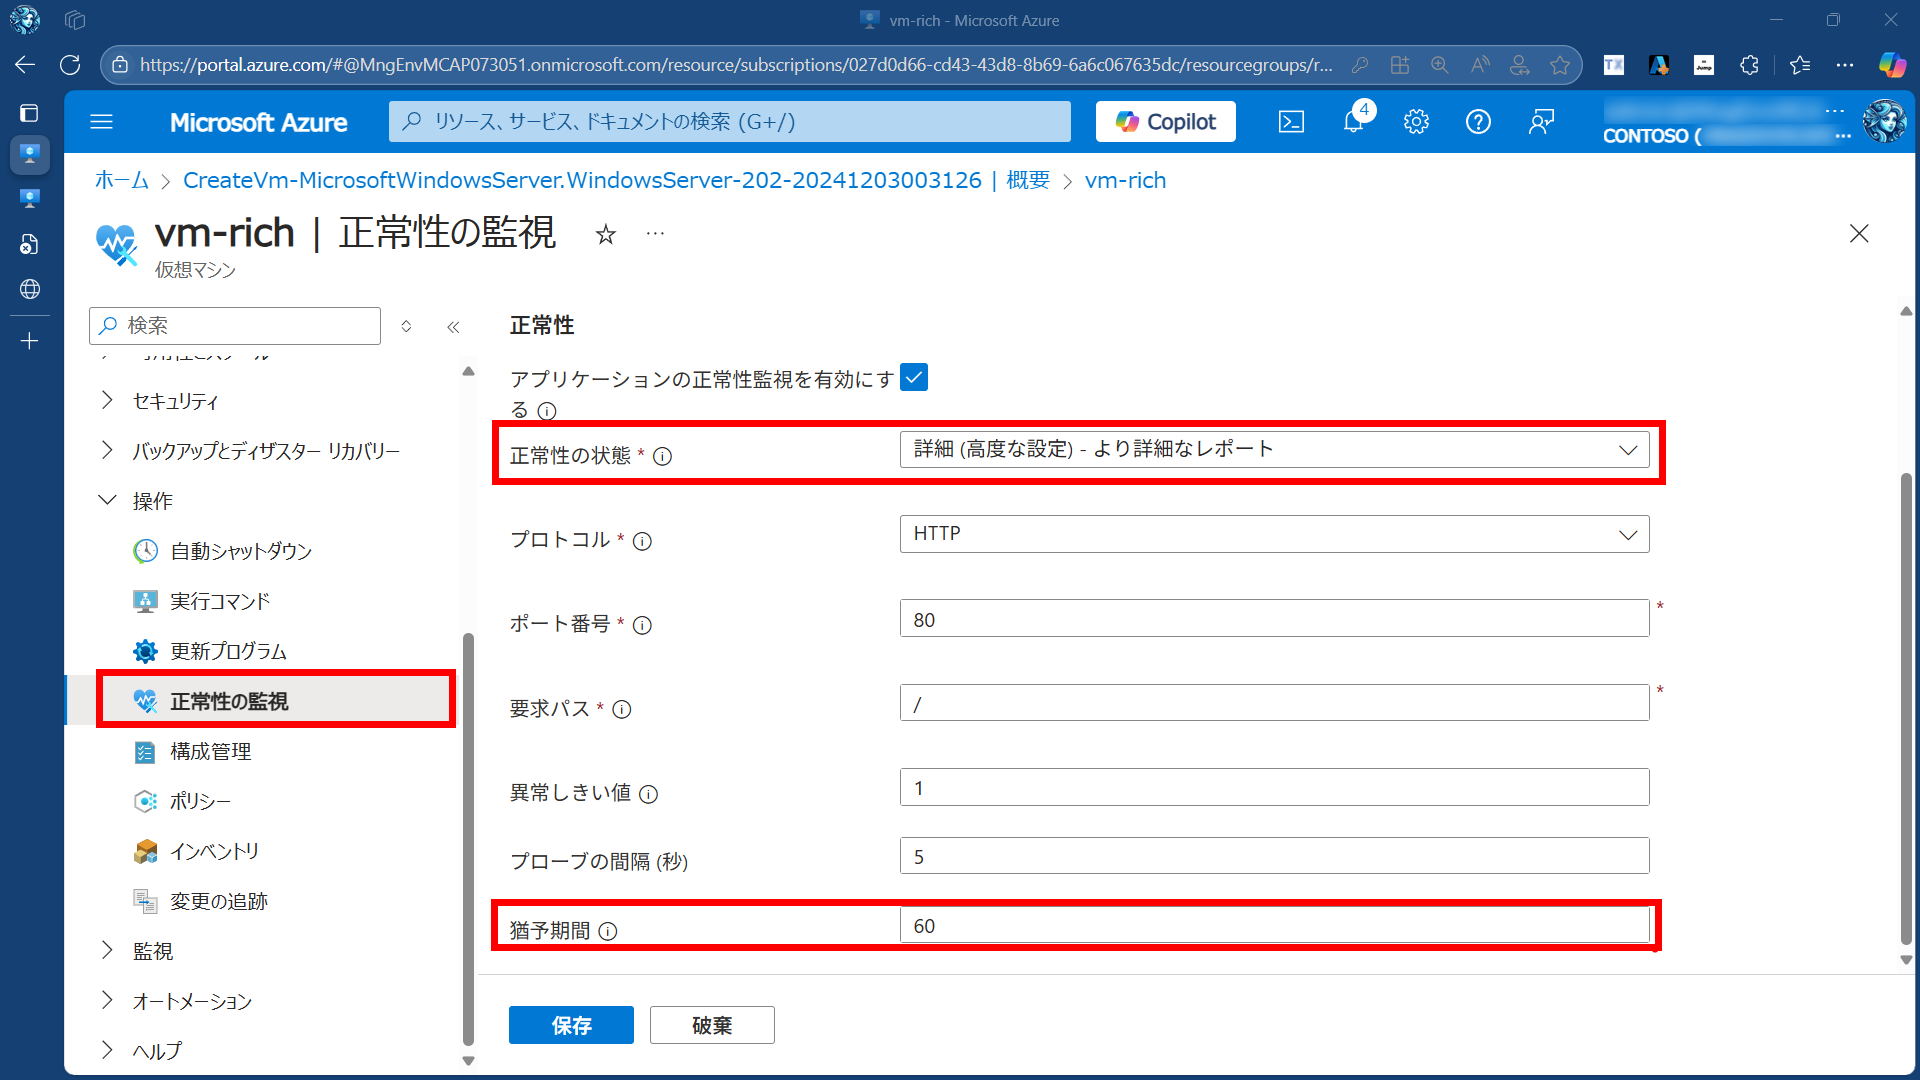This screenshot has width=1920, height=1080.
Task: Open the プロトコル HTTP dropdown
Action: coord(1274,534)
